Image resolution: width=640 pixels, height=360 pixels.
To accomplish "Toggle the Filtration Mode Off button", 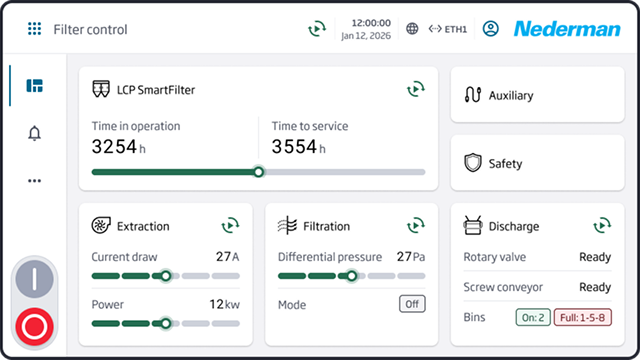I will (412, 304).
